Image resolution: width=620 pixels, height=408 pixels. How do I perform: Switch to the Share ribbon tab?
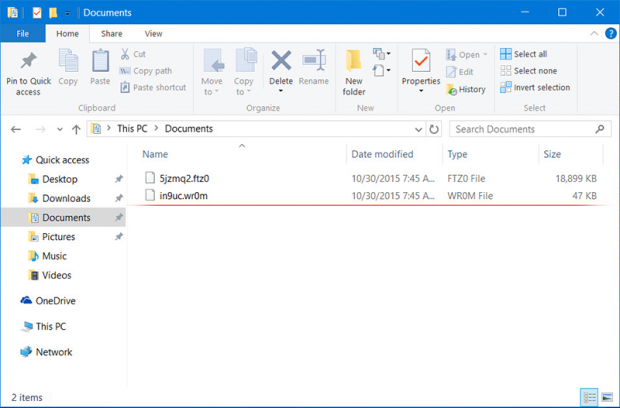click(x=112, y=34)
